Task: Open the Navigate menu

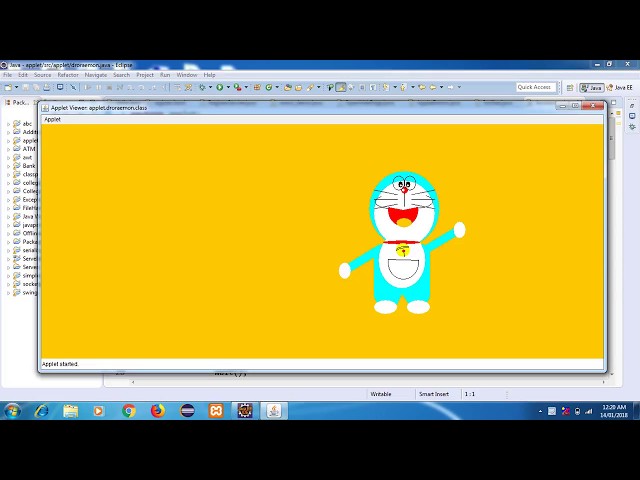Action: coord(96,75)
